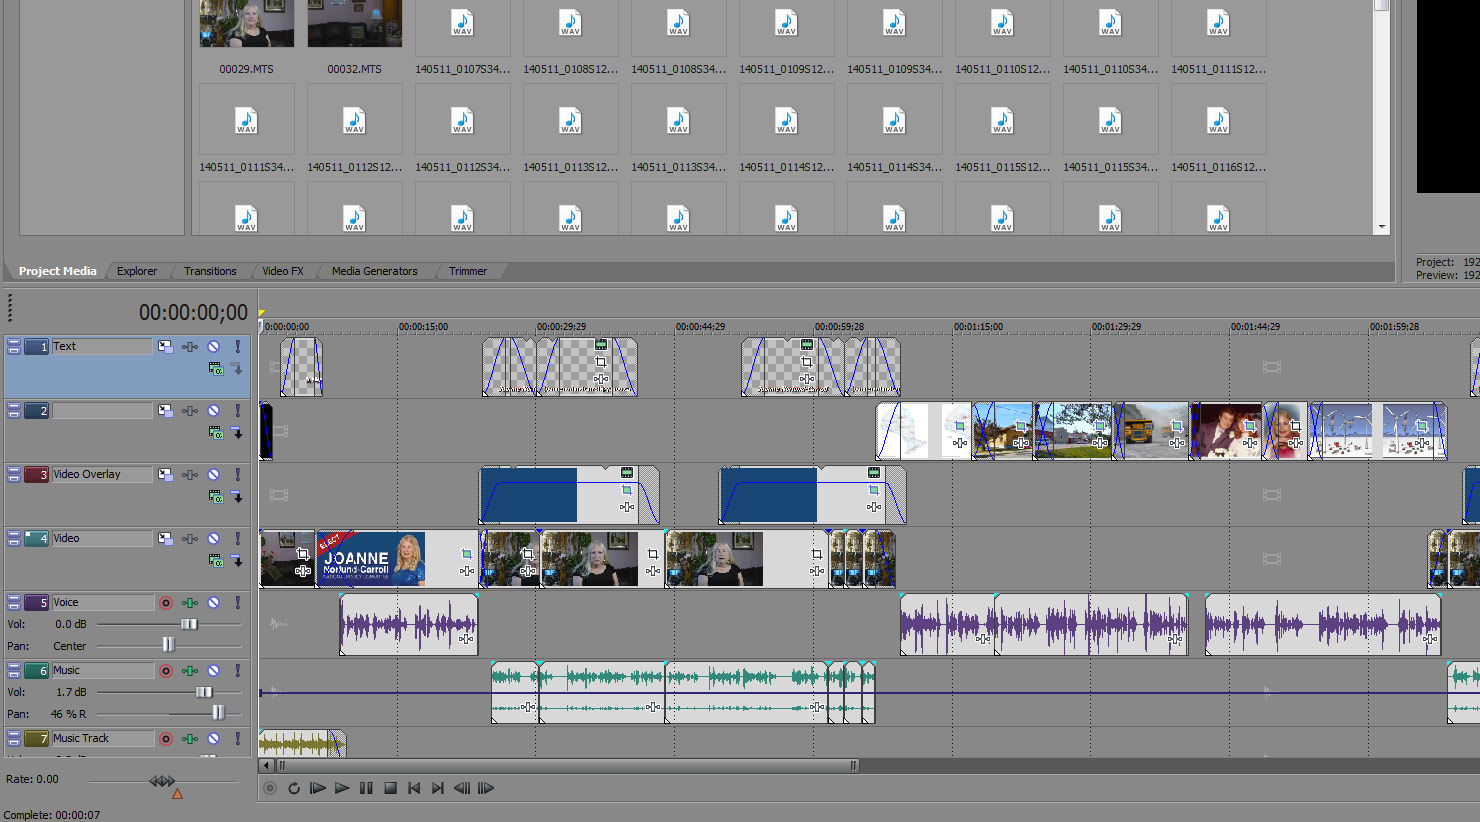Open the Video FX tab

[283, 271]
